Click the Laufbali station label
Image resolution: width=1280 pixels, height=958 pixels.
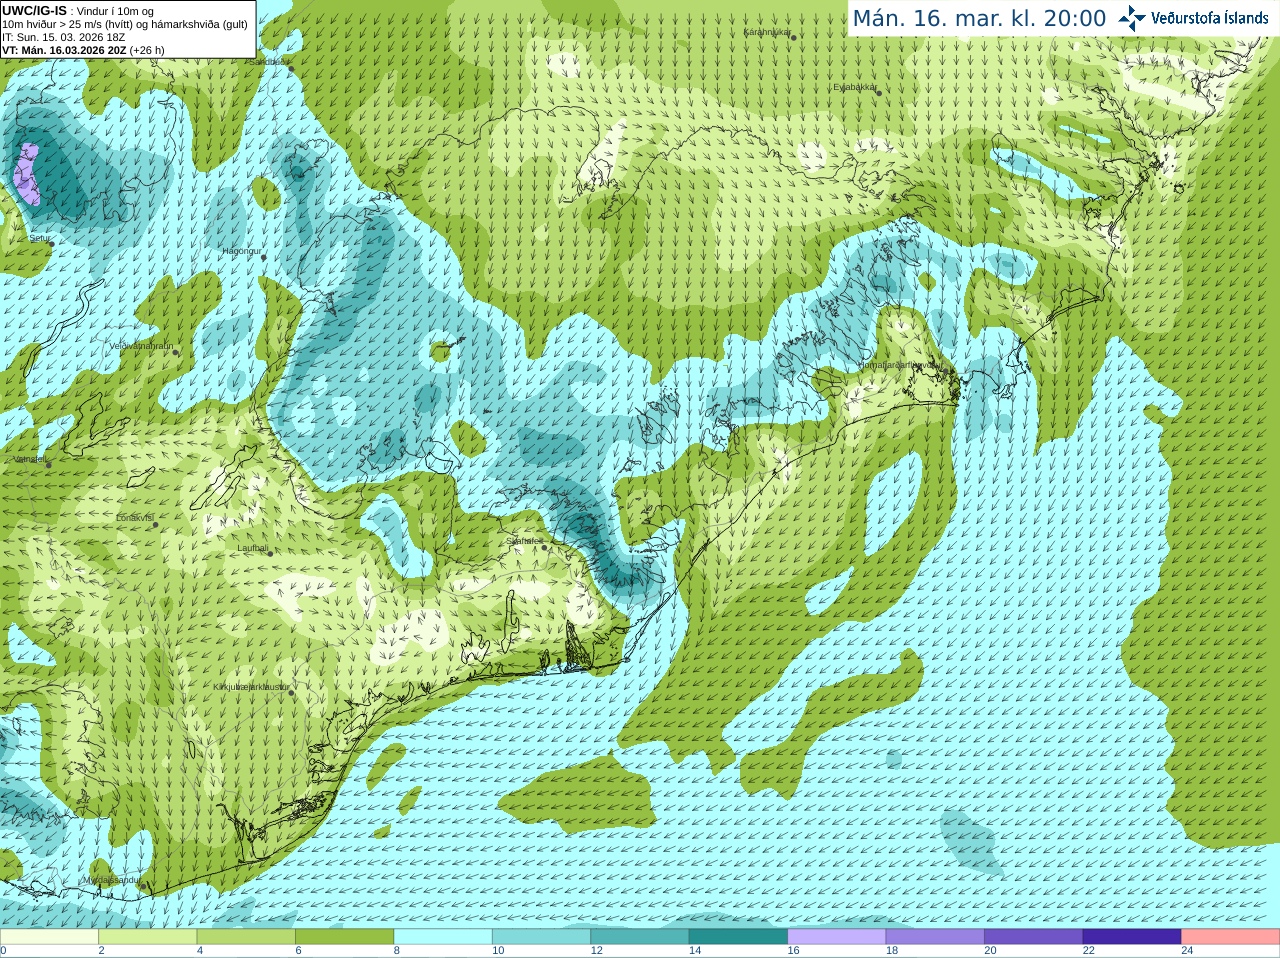coord(253,548)
